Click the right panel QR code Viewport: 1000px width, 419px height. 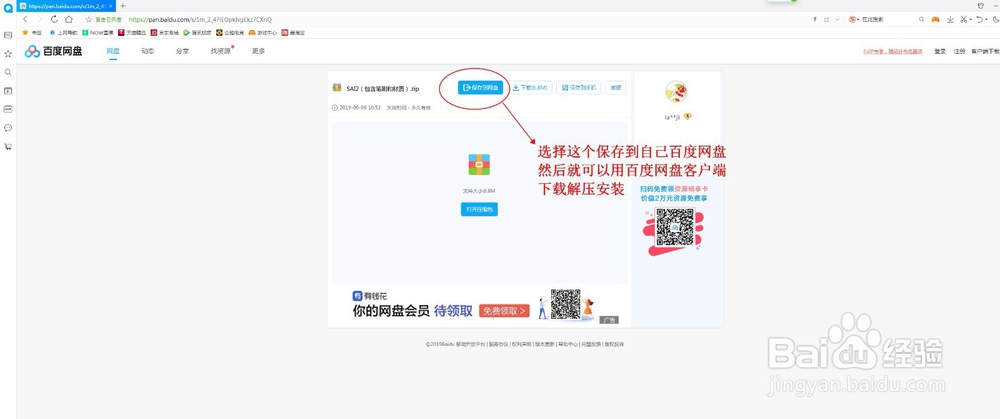click(x=675, y=228)
